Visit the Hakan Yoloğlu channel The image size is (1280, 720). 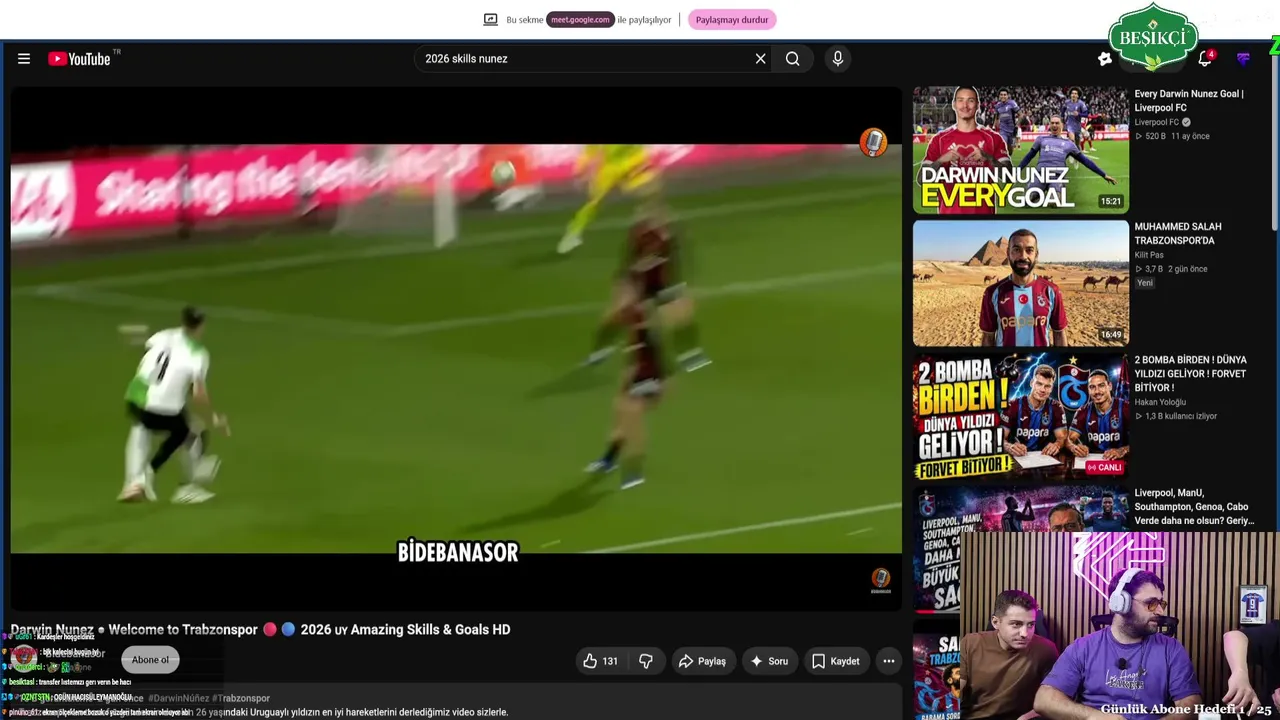coord(1160,402)
